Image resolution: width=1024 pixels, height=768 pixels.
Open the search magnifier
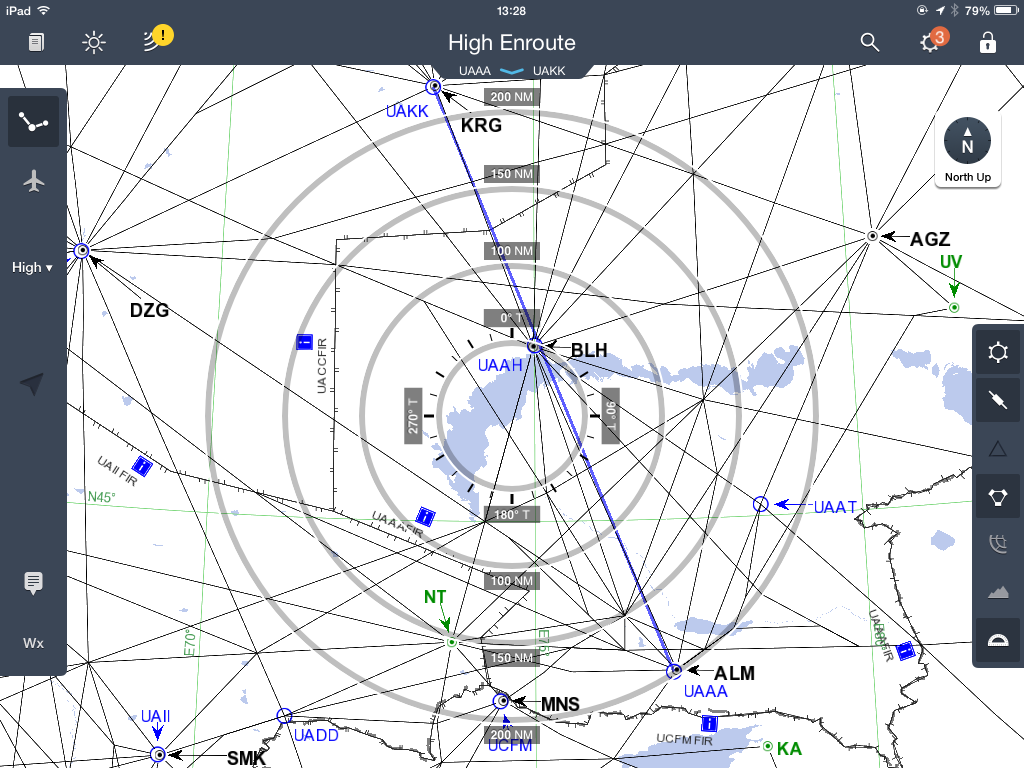869,42
